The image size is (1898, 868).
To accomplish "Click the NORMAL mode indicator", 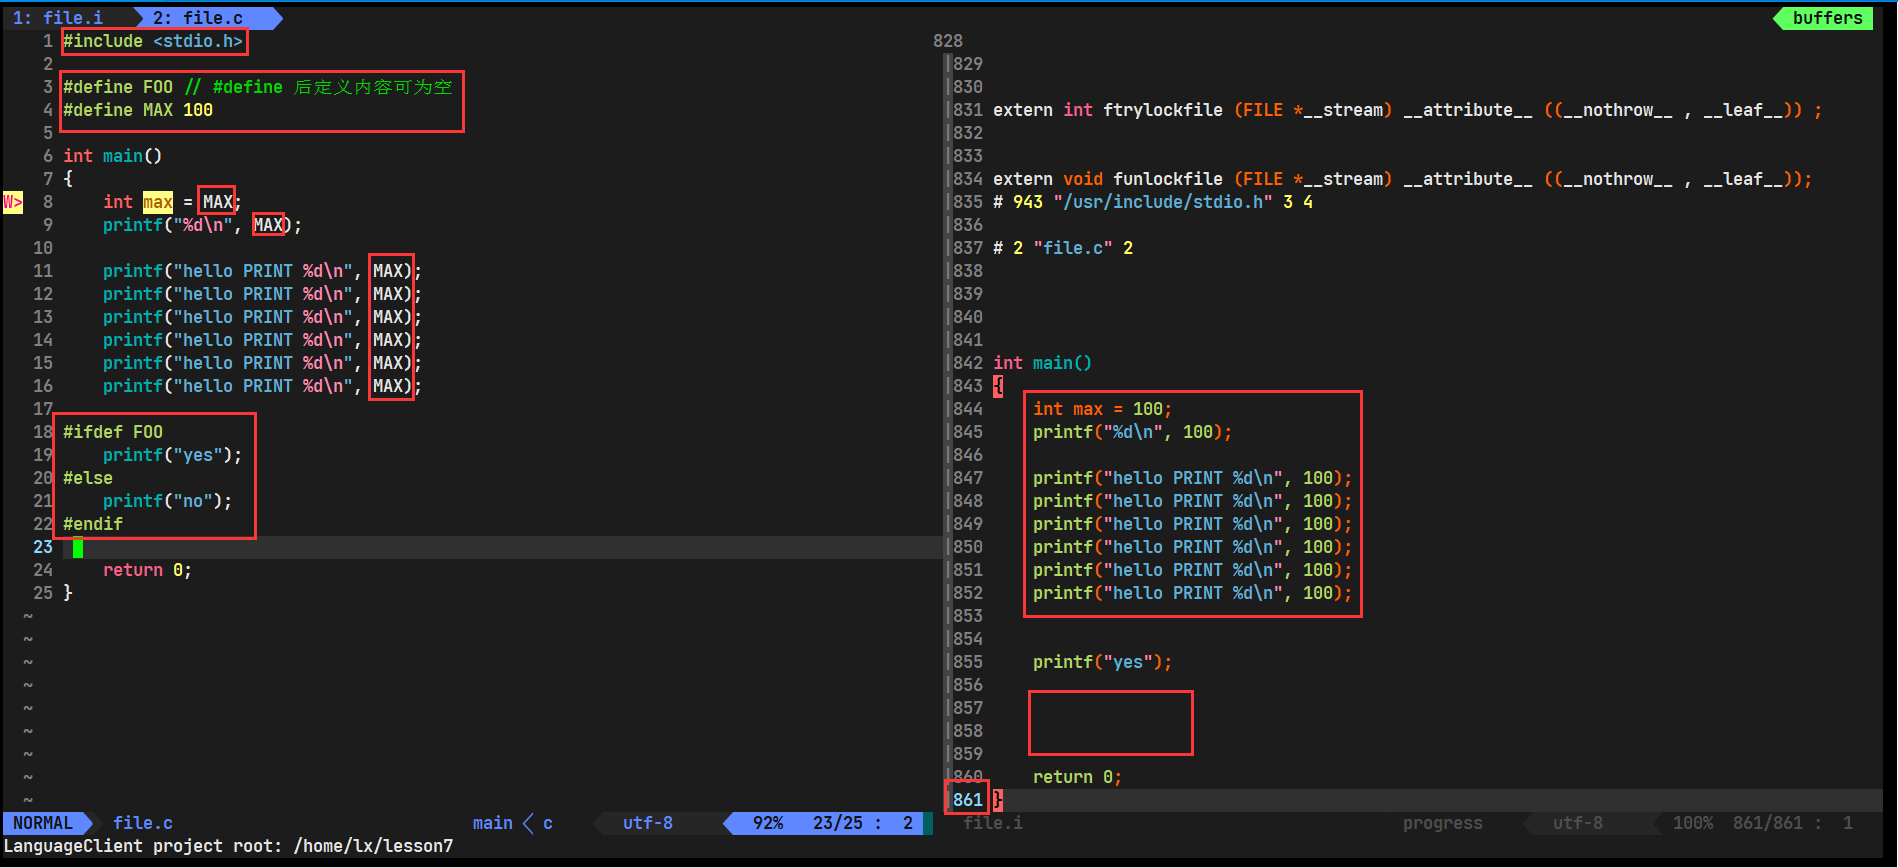I will tap(43, 823).
